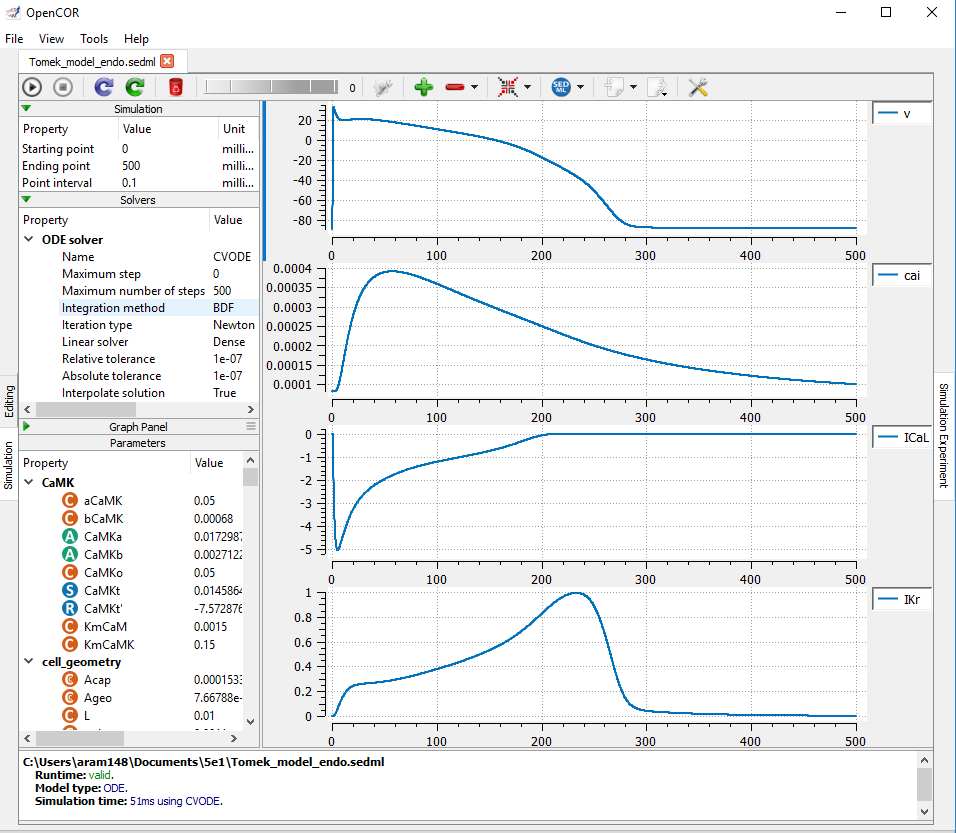Clear simulation data with the red bin icon

coord(176,88)
